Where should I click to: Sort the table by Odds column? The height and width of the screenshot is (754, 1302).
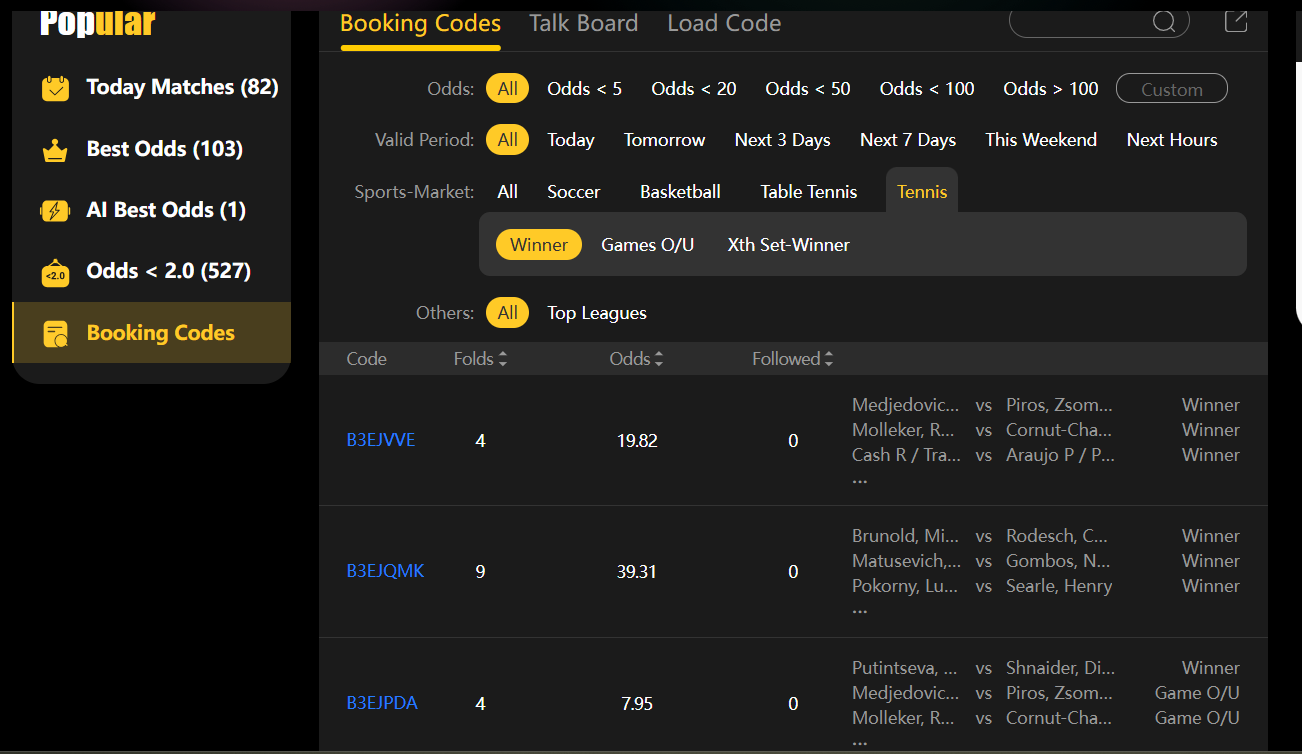pyautogui.click(x=636, y=359)
